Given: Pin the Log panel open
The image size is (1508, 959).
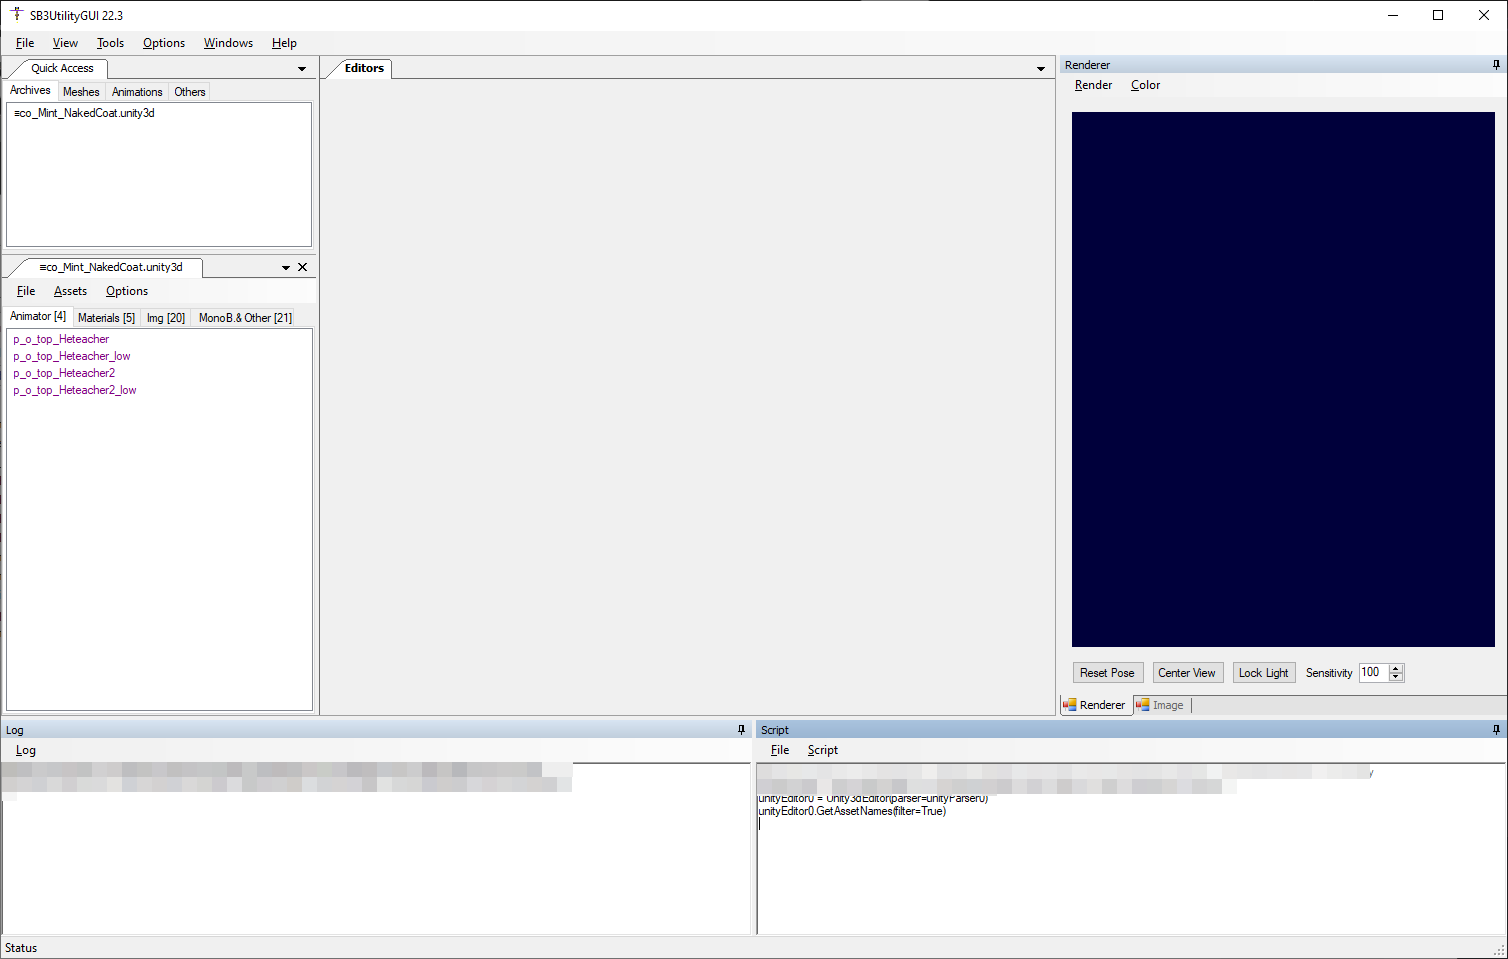Looking at the screenshot, I should point(741,729).
